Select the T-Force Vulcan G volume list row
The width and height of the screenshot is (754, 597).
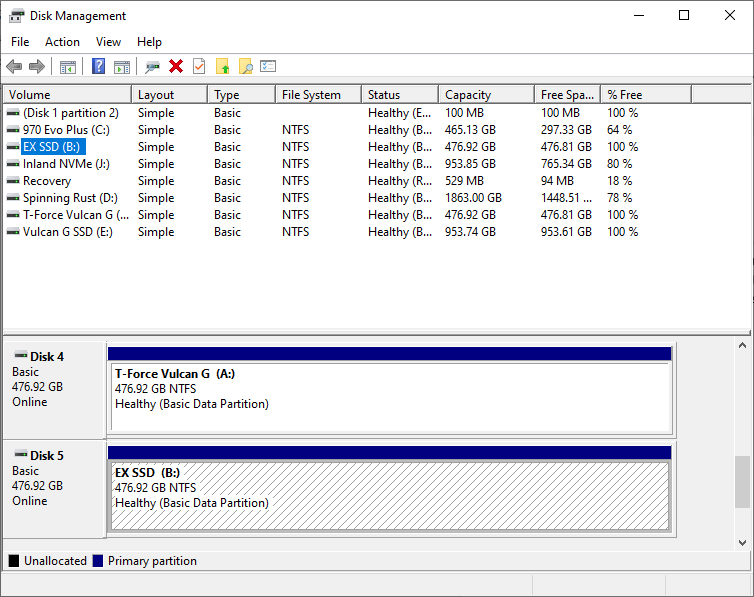tap(348, 215)
